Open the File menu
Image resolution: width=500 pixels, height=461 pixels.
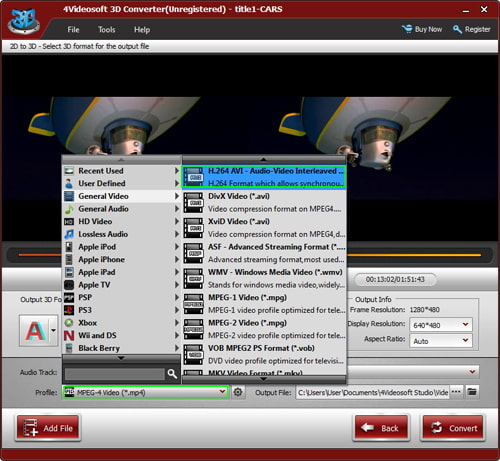pos(73,30)
